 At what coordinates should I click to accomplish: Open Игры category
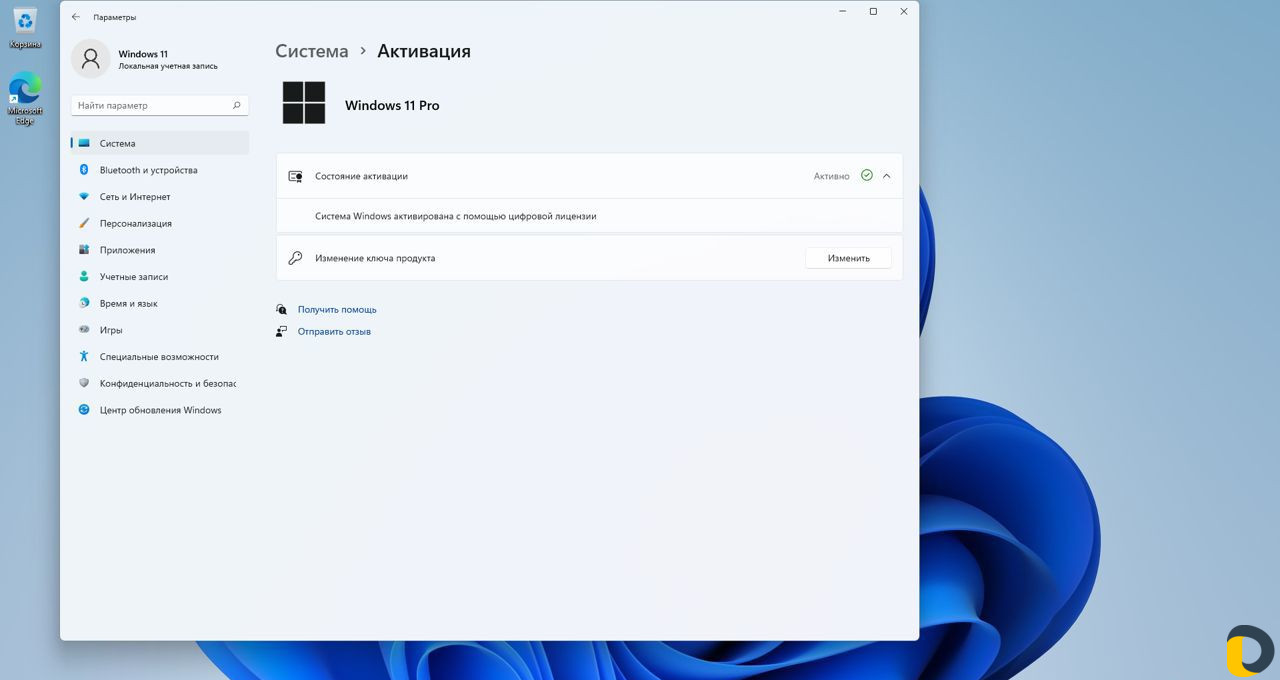pos(160,330)
